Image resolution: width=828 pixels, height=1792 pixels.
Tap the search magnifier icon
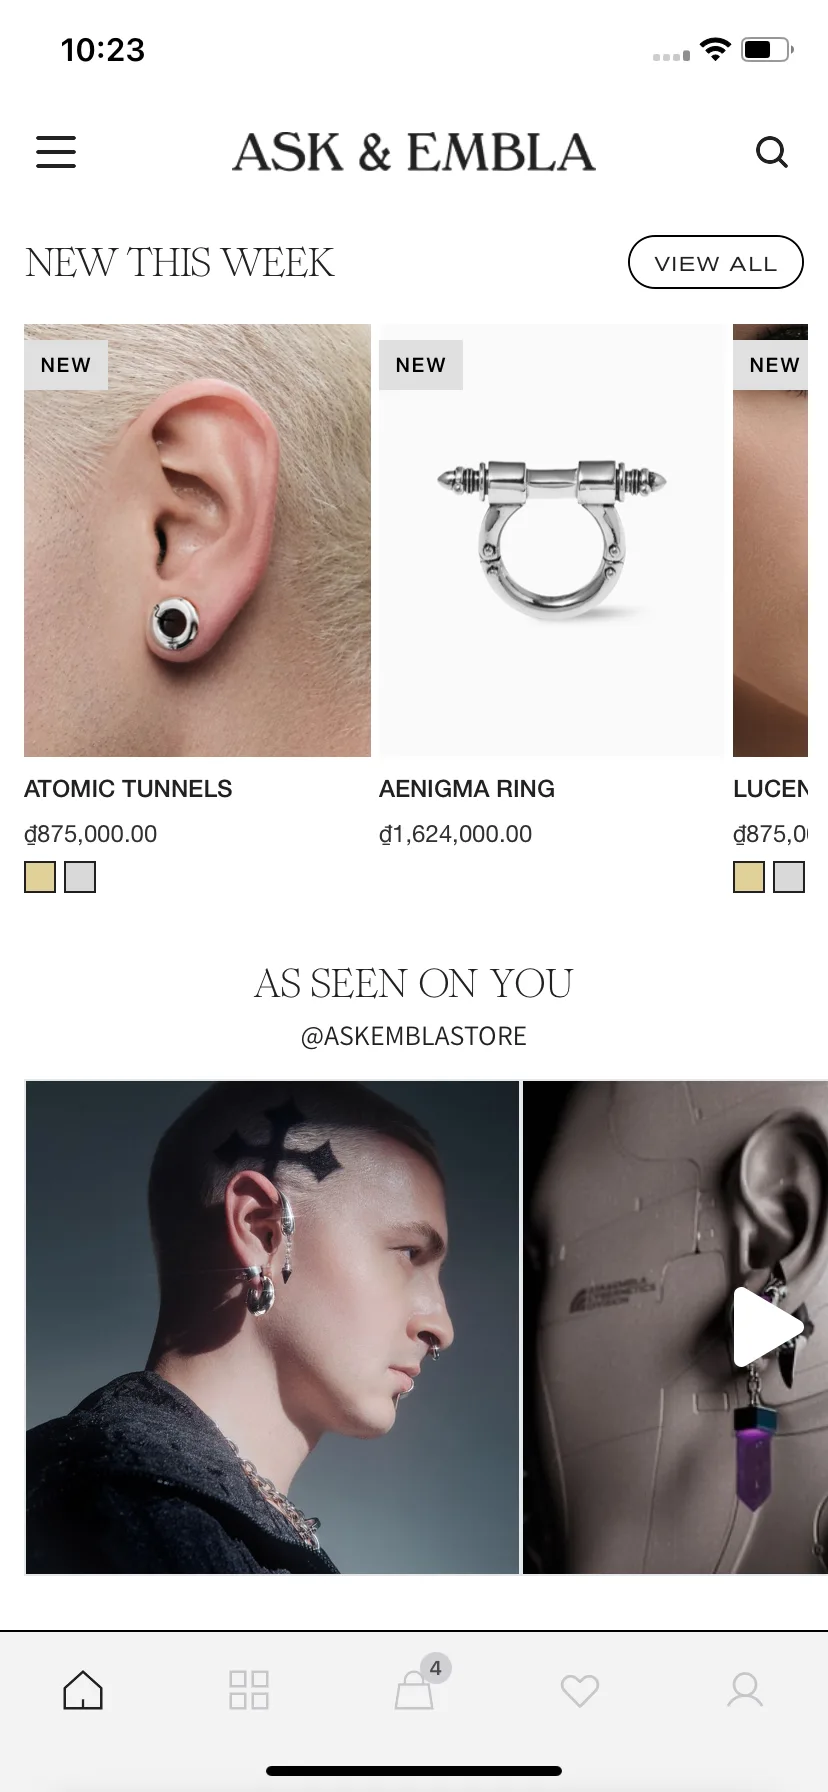click(771, 152)
